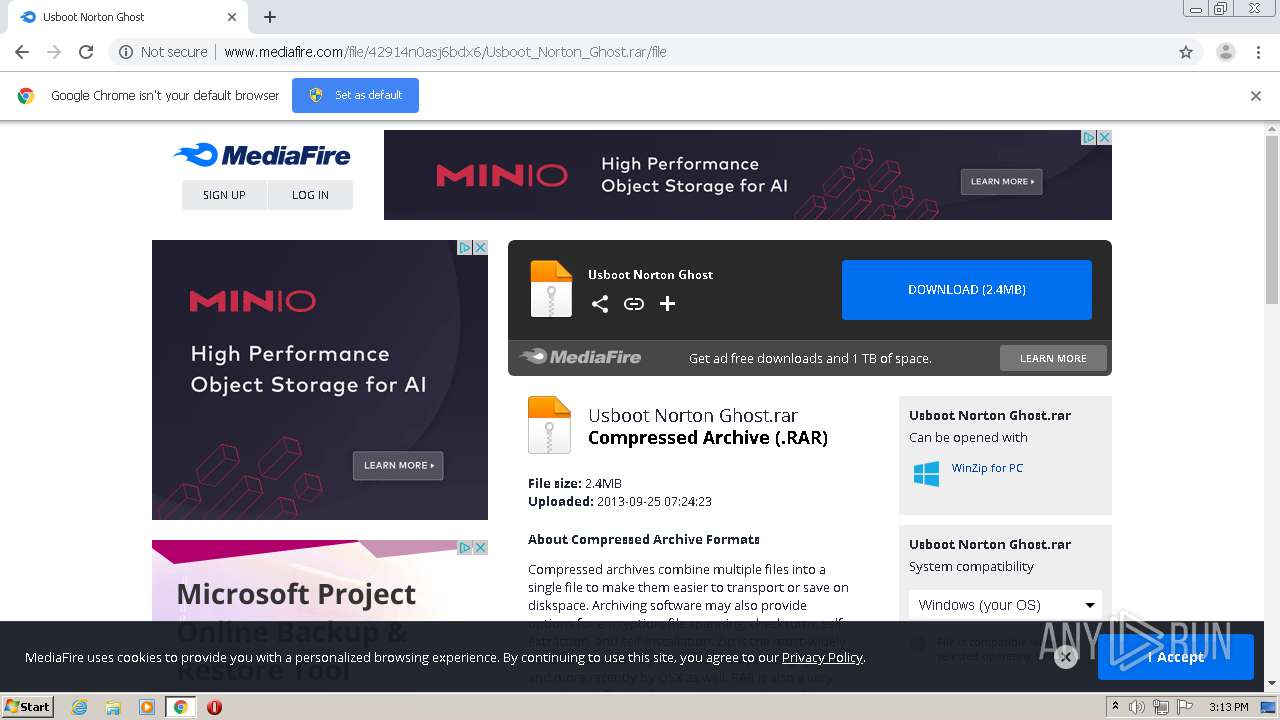Close the left sidebar MINIO ad

point(480,247)
